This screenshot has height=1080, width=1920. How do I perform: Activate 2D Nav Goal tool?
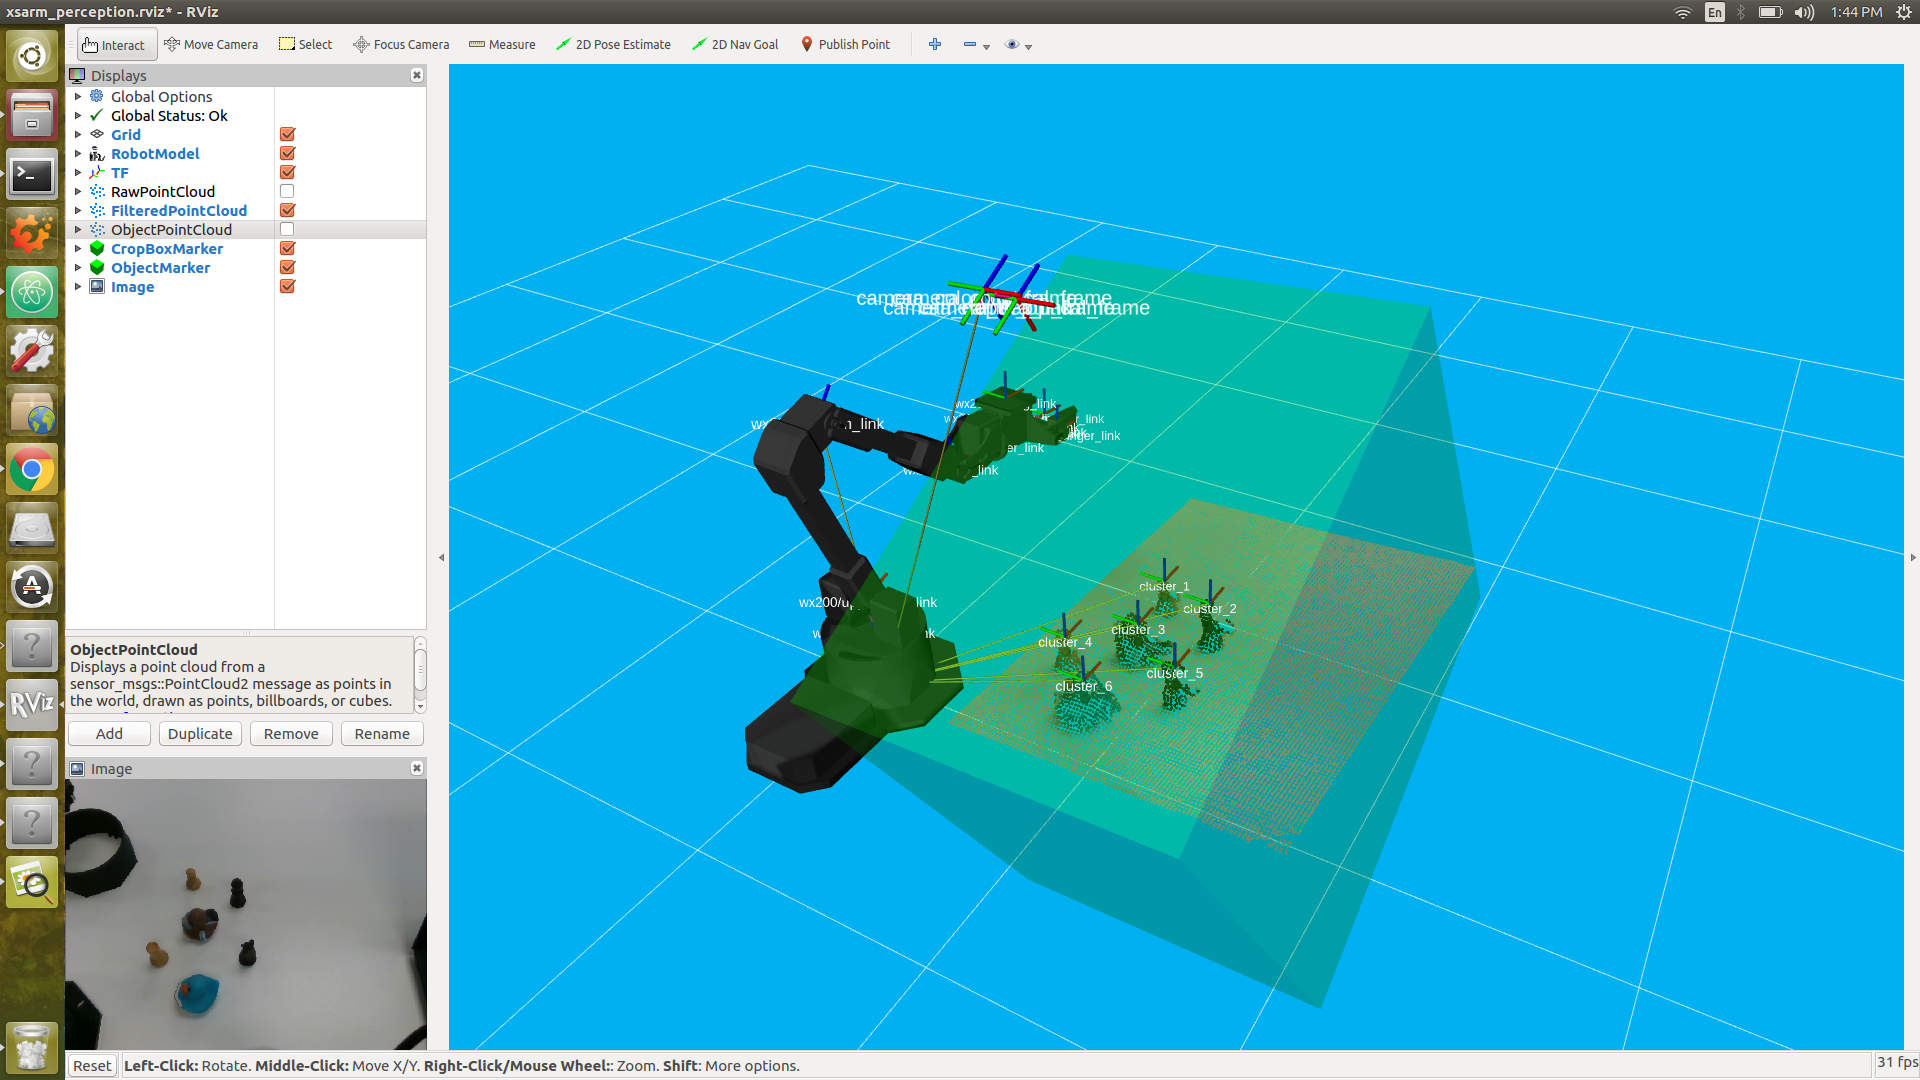pos(735,45)
